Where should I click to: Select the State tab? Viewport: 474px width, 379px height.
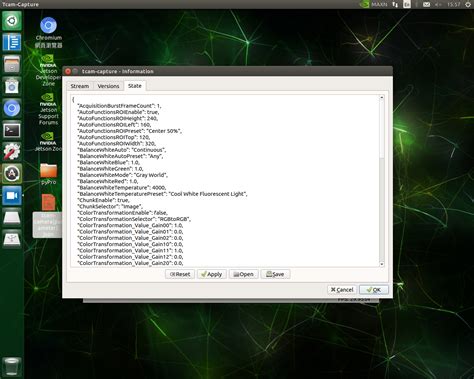pyautogui.click(x=135, y=86)
